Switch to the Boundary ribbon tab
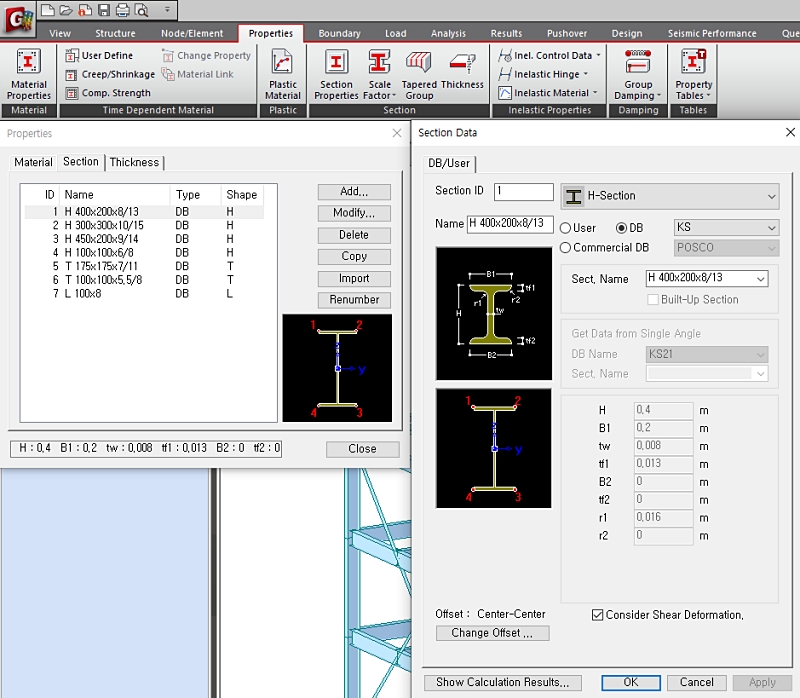 [x=339, y=33]
